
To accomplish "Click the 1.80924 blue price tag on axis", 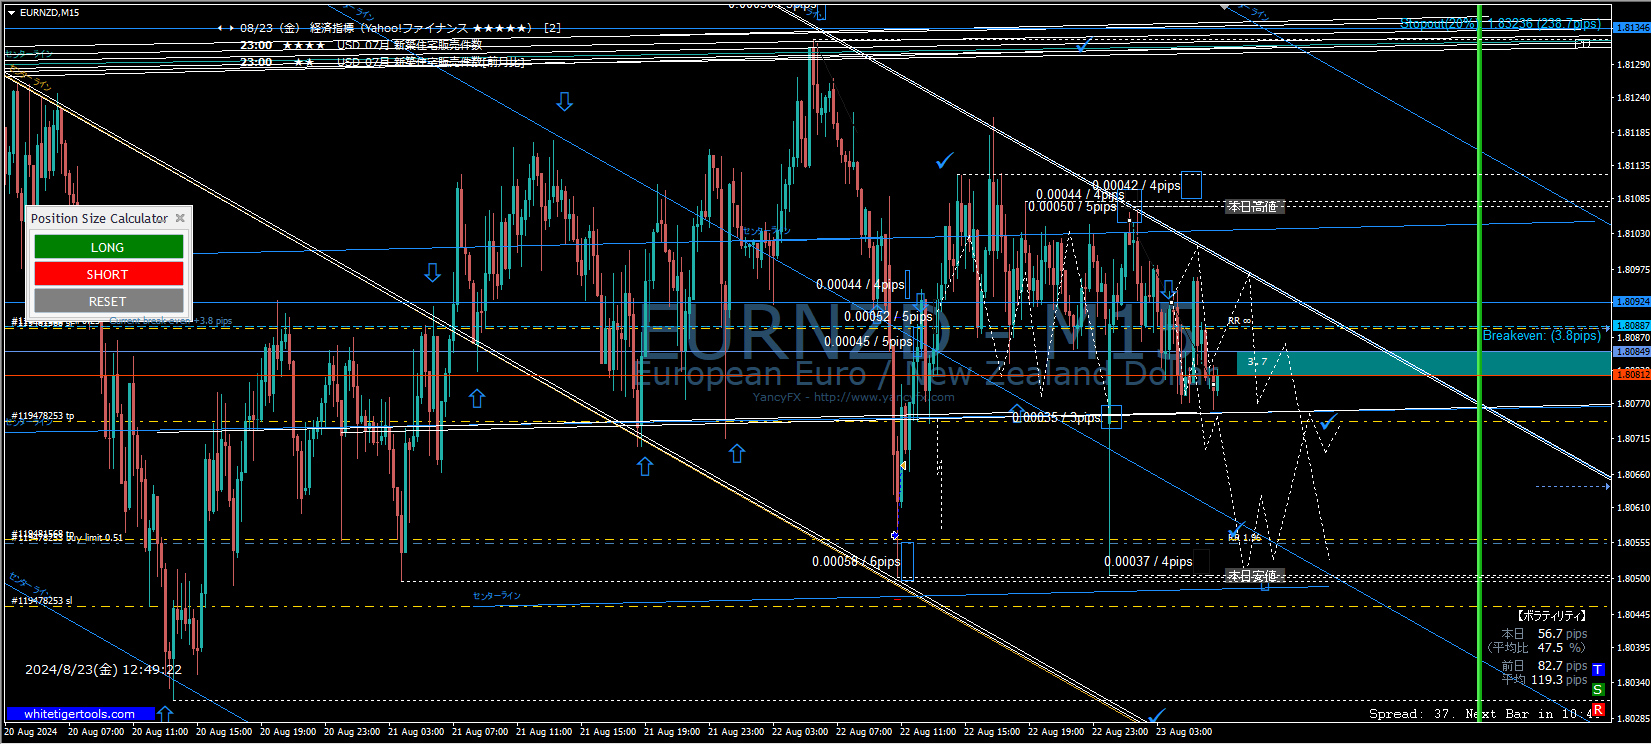I will tap(1631, 302).
